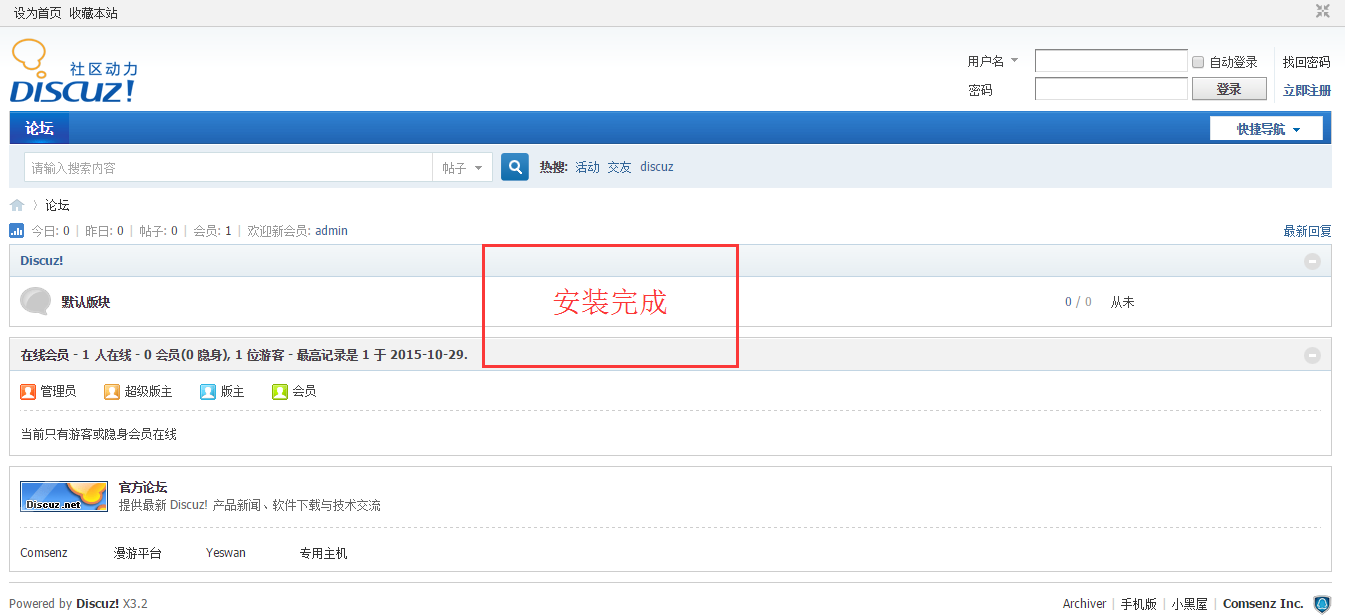Click the home breadcrumb icon
The height and width of the screenshot is (615, 1345).
17,205
